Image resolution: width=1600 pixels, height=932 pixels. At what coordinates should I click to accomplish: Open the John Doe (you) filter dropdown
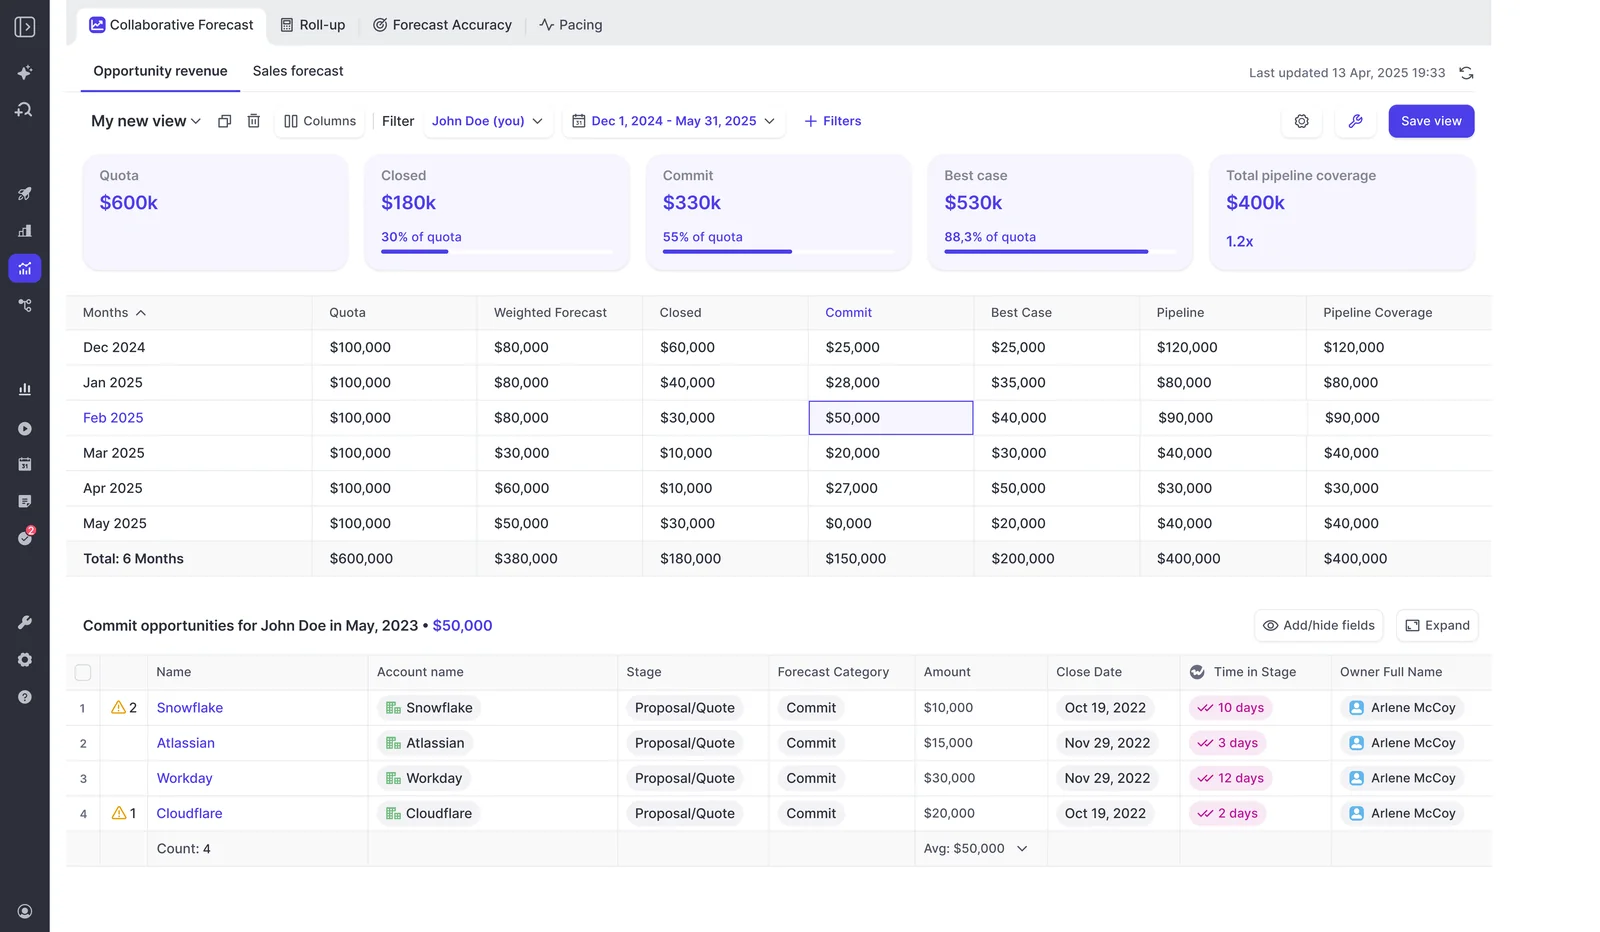click(x=487, y=121)
